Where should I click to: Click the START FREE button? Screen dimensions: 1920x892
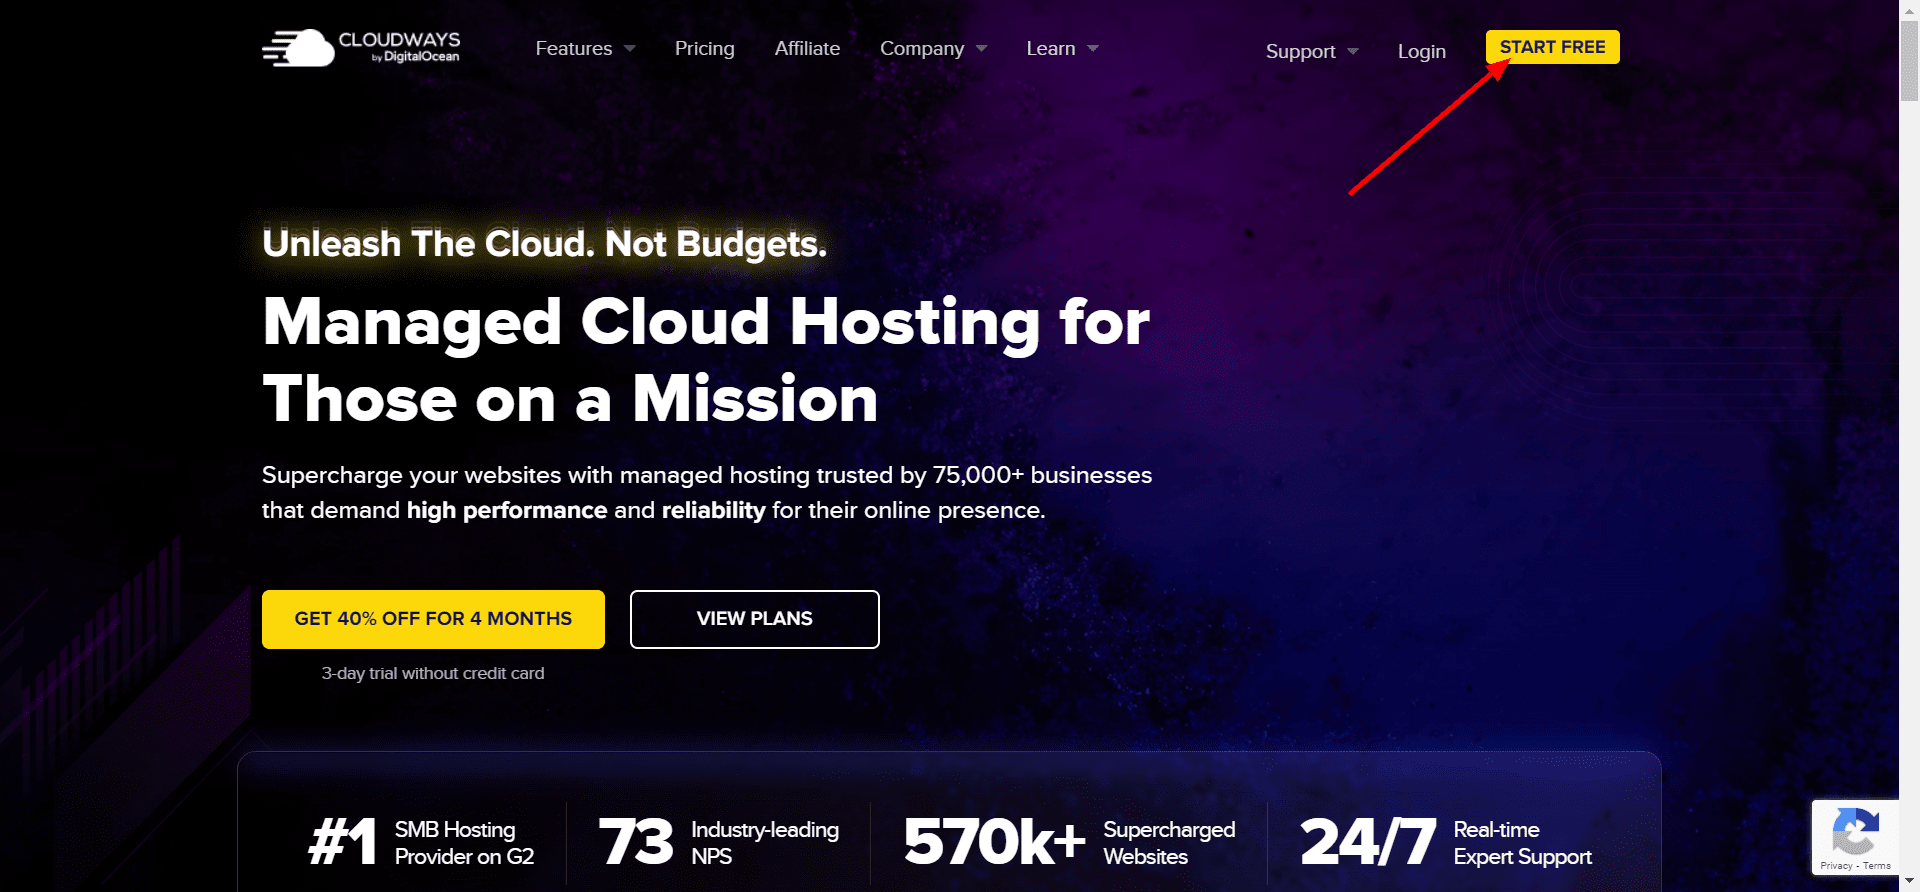pyautogui.click(x=1552, y=47)
